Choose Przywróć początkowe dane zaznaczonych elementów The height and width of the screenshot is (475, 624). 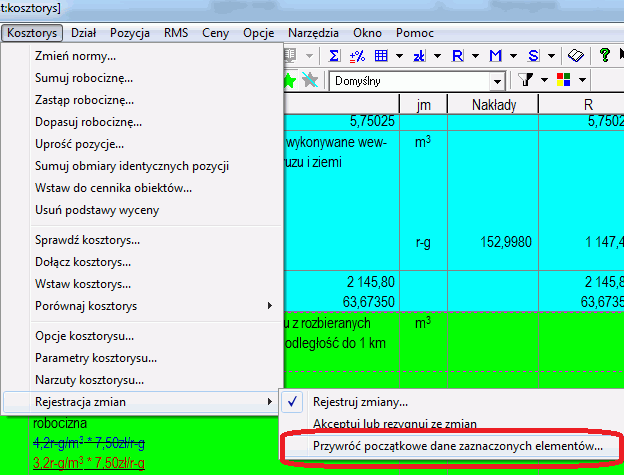[x=458, y=445]
